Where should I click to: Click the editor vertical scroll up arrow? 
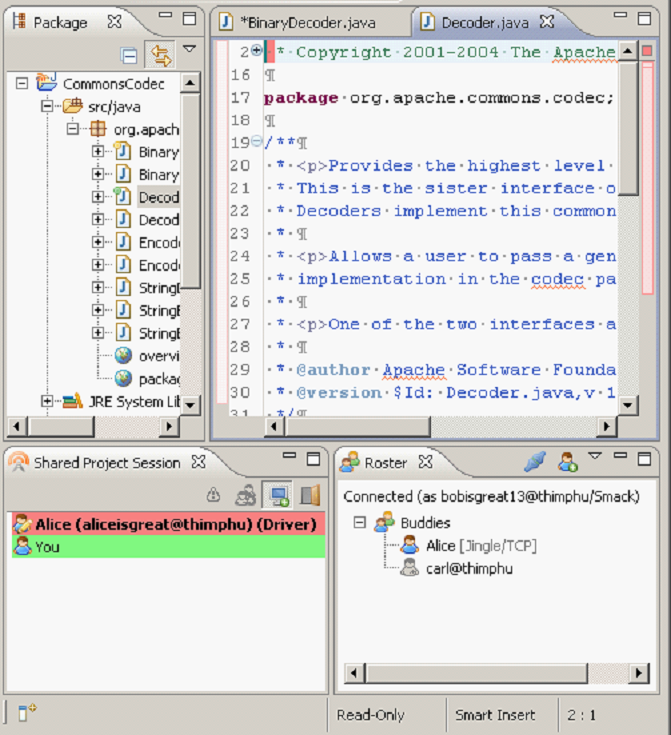(627, 51)
